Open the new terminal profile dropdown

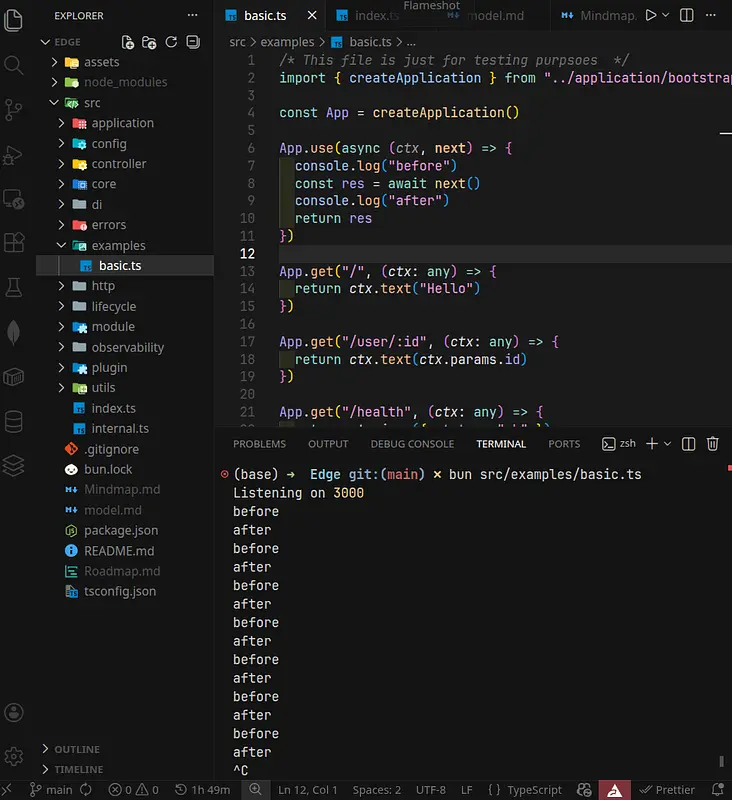coord(667,443)
